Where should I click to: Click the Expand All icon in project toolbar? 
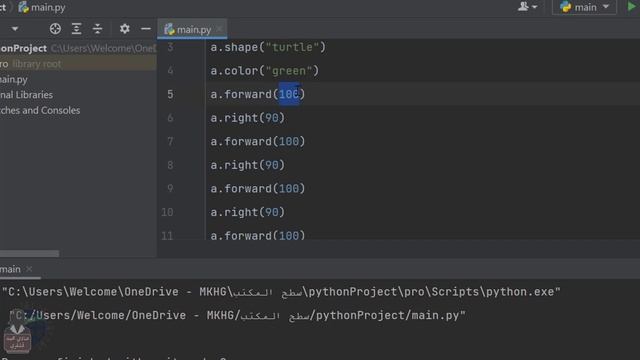tap(76, 29)
